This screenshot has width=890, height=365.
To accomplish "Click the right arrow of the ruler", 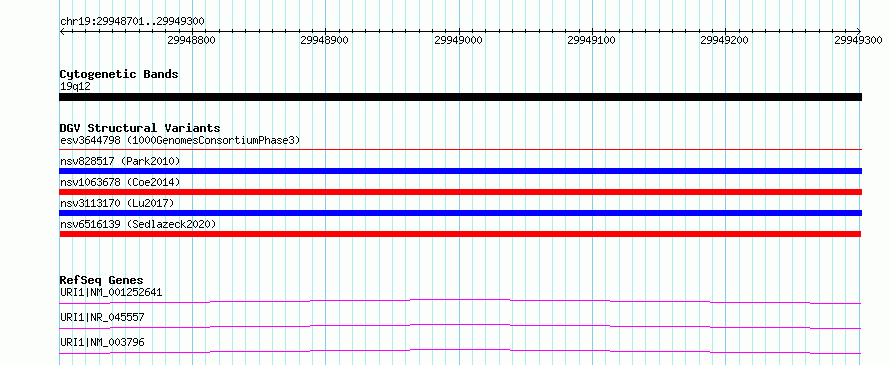I will tap(859, 32).
